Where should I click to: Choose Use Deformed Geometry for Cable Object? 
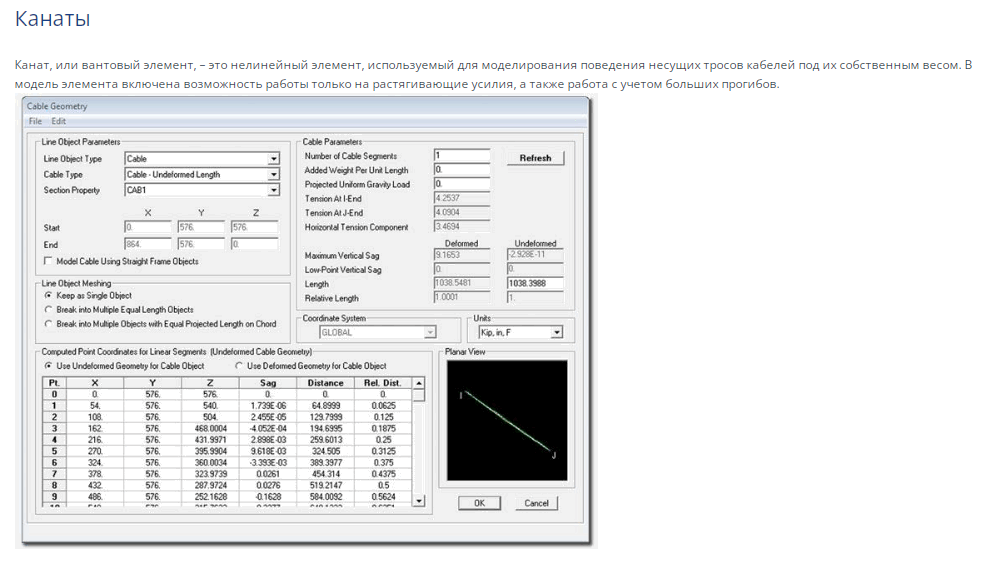[x=238, y=366]
